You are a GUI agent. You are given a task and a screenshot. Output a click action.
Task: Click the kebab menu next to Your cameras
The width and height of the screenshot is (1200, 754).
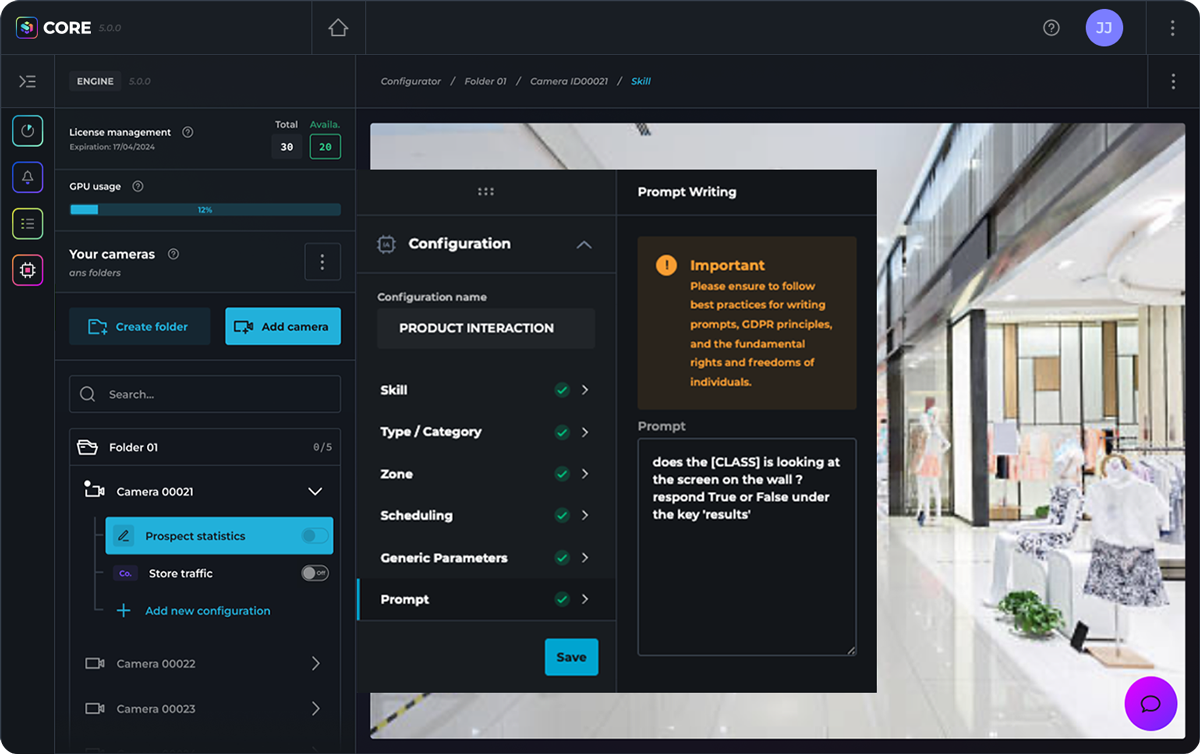[322, 261]
